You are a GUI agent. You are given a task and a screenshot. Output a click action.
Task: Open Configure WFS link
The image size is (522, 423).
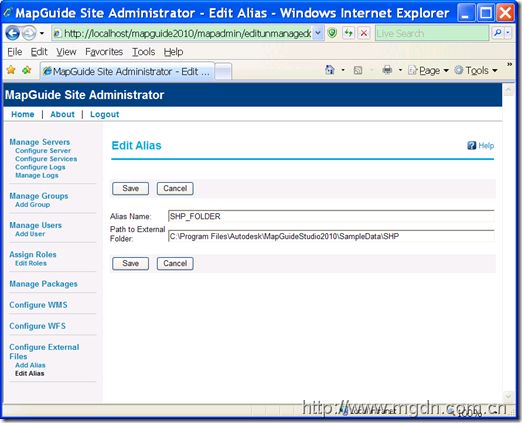click(x=37, y=326)
